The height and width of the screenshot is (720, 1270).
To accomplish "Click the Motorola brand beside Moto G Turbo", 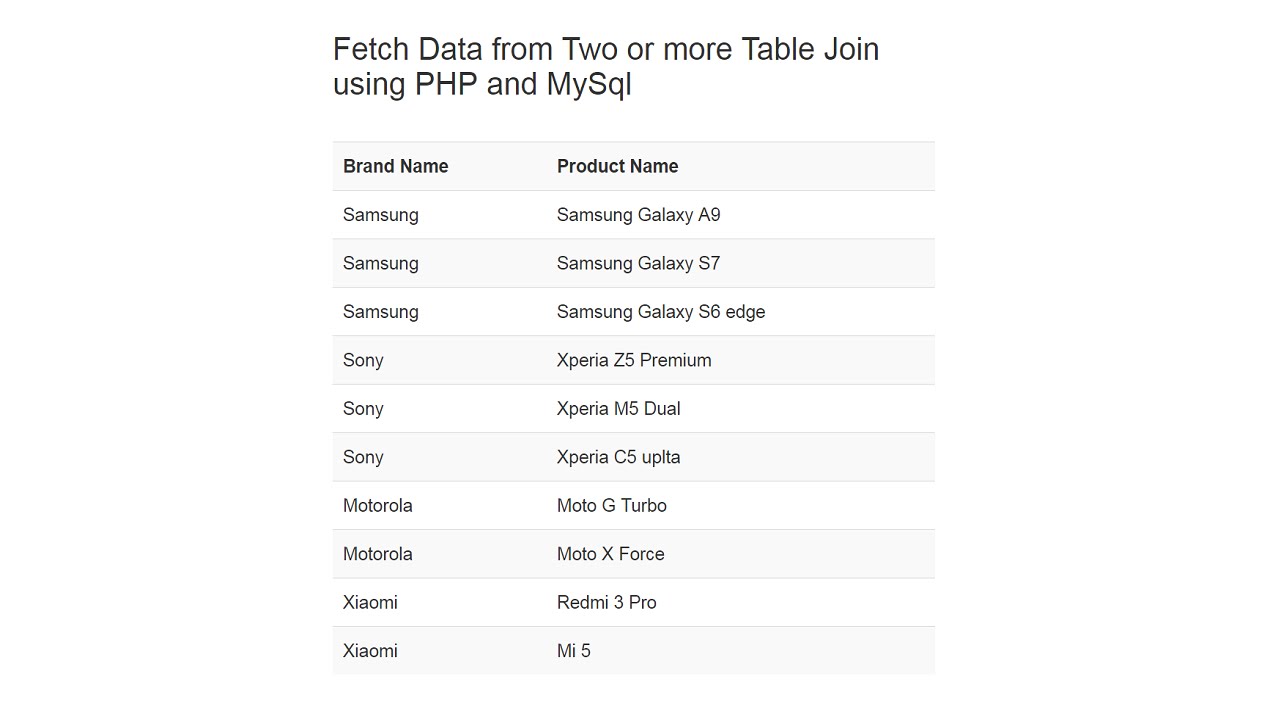I will [x=377, y=505].
